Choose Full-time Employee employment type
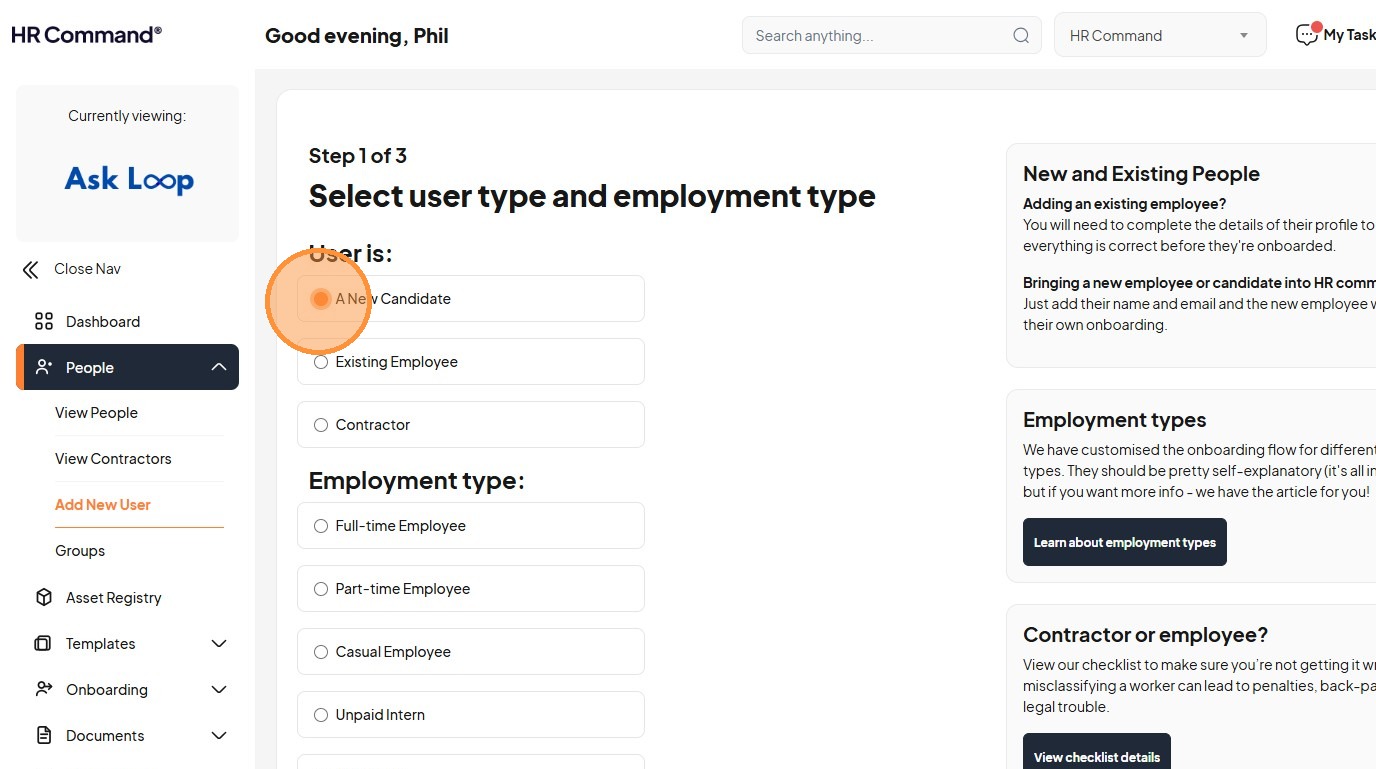The height and width of the screenshot is (769, 1376). tap(321, 526)
